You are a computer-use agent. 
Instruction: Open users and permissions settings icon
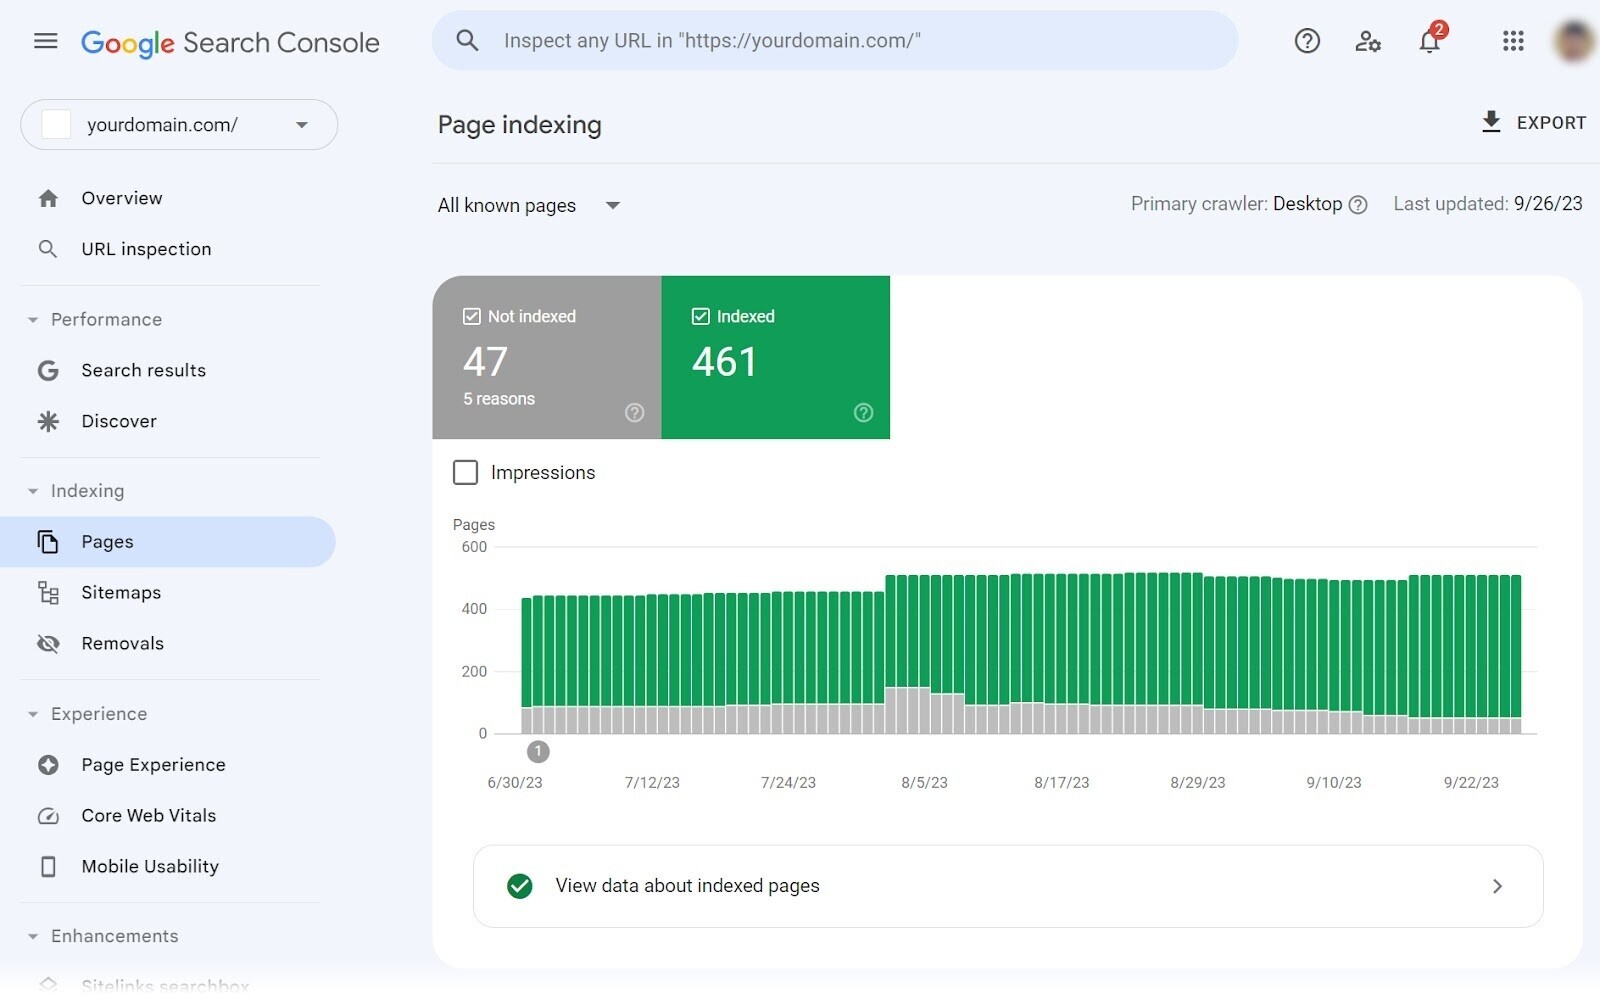click(1368, 41)
